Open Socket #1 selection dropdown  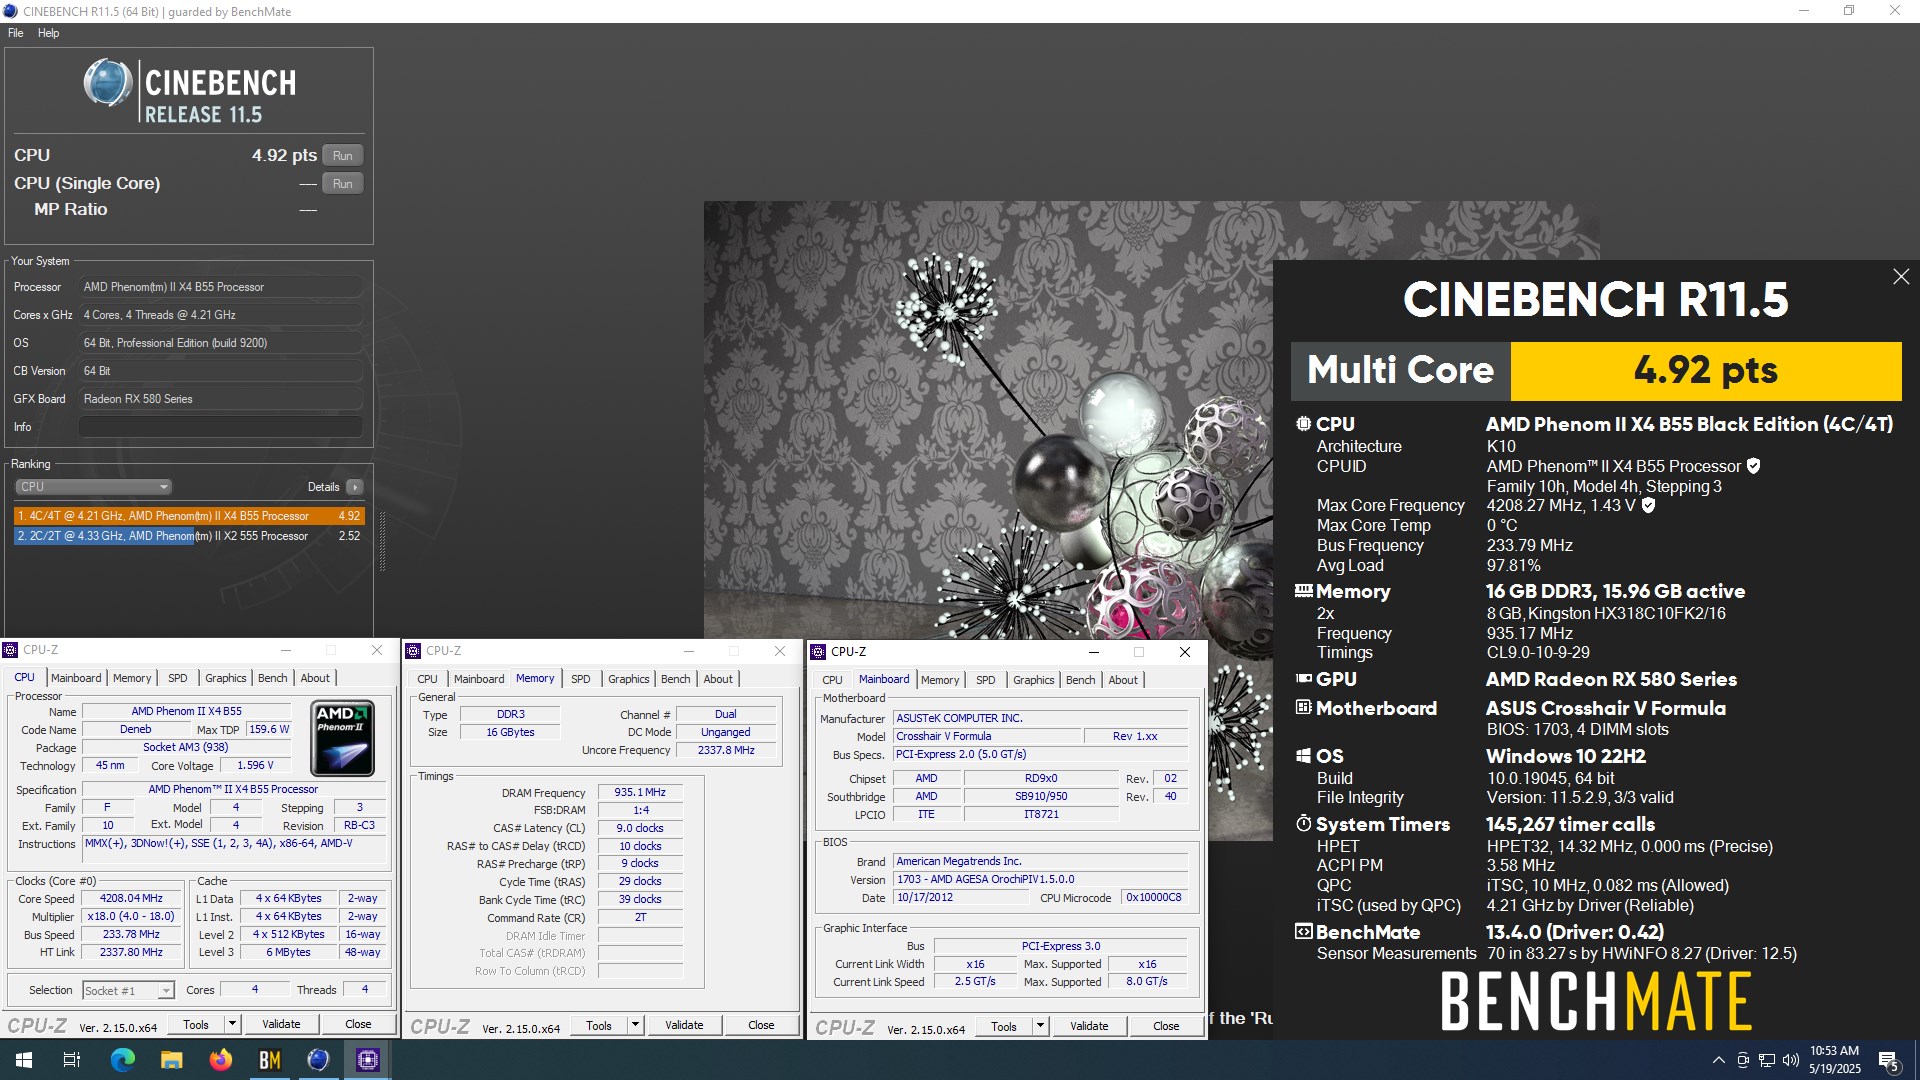point(128,990)
